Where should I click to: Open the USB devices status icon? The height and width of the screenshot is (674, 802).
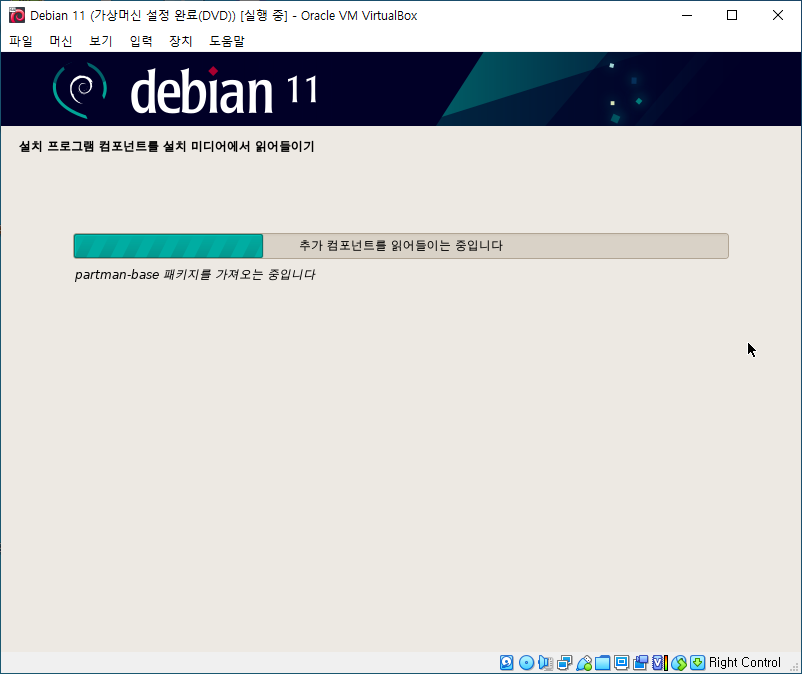584,663
